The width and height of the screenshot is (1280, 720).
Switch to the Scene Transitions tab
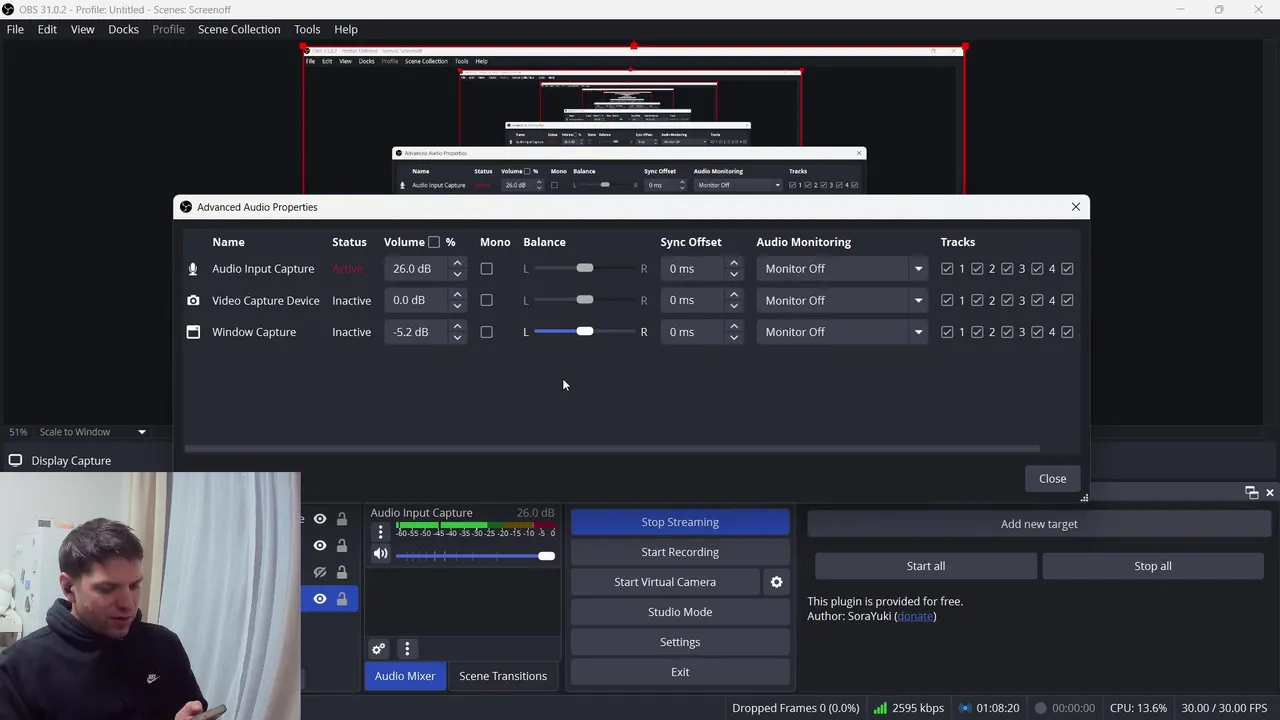[503, 676]
